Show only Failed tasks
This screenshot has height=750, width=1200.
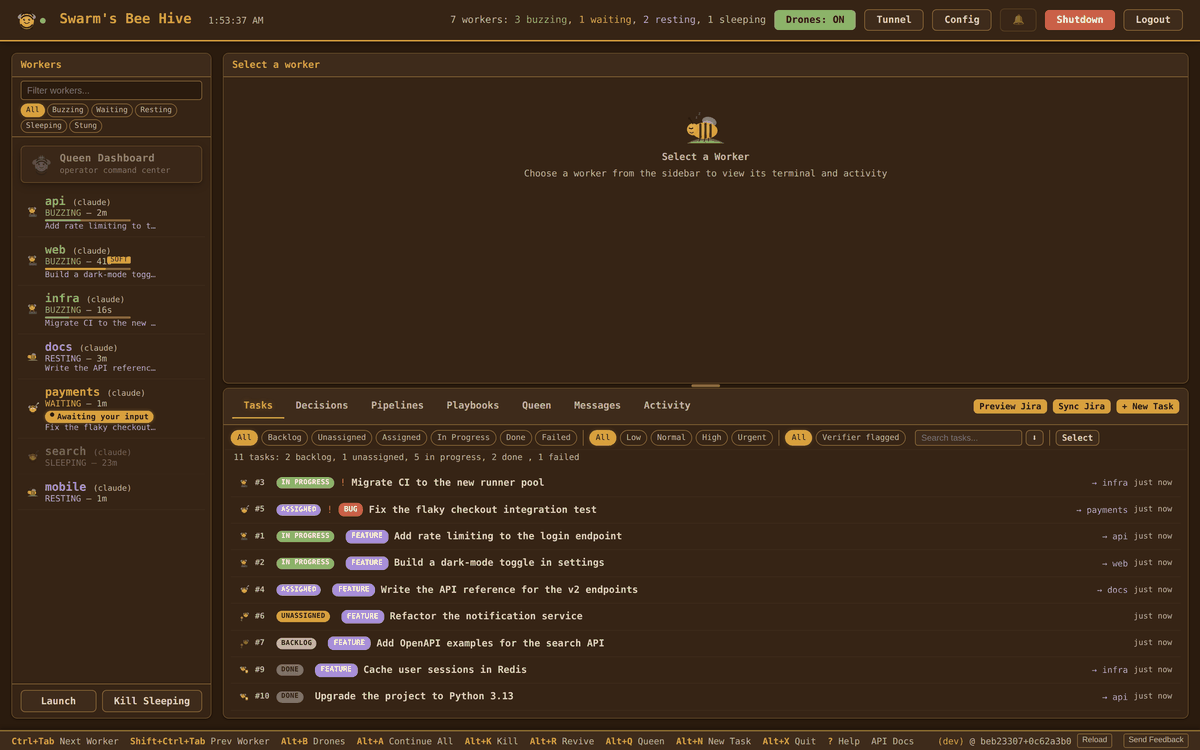click(x=556, y=438)
